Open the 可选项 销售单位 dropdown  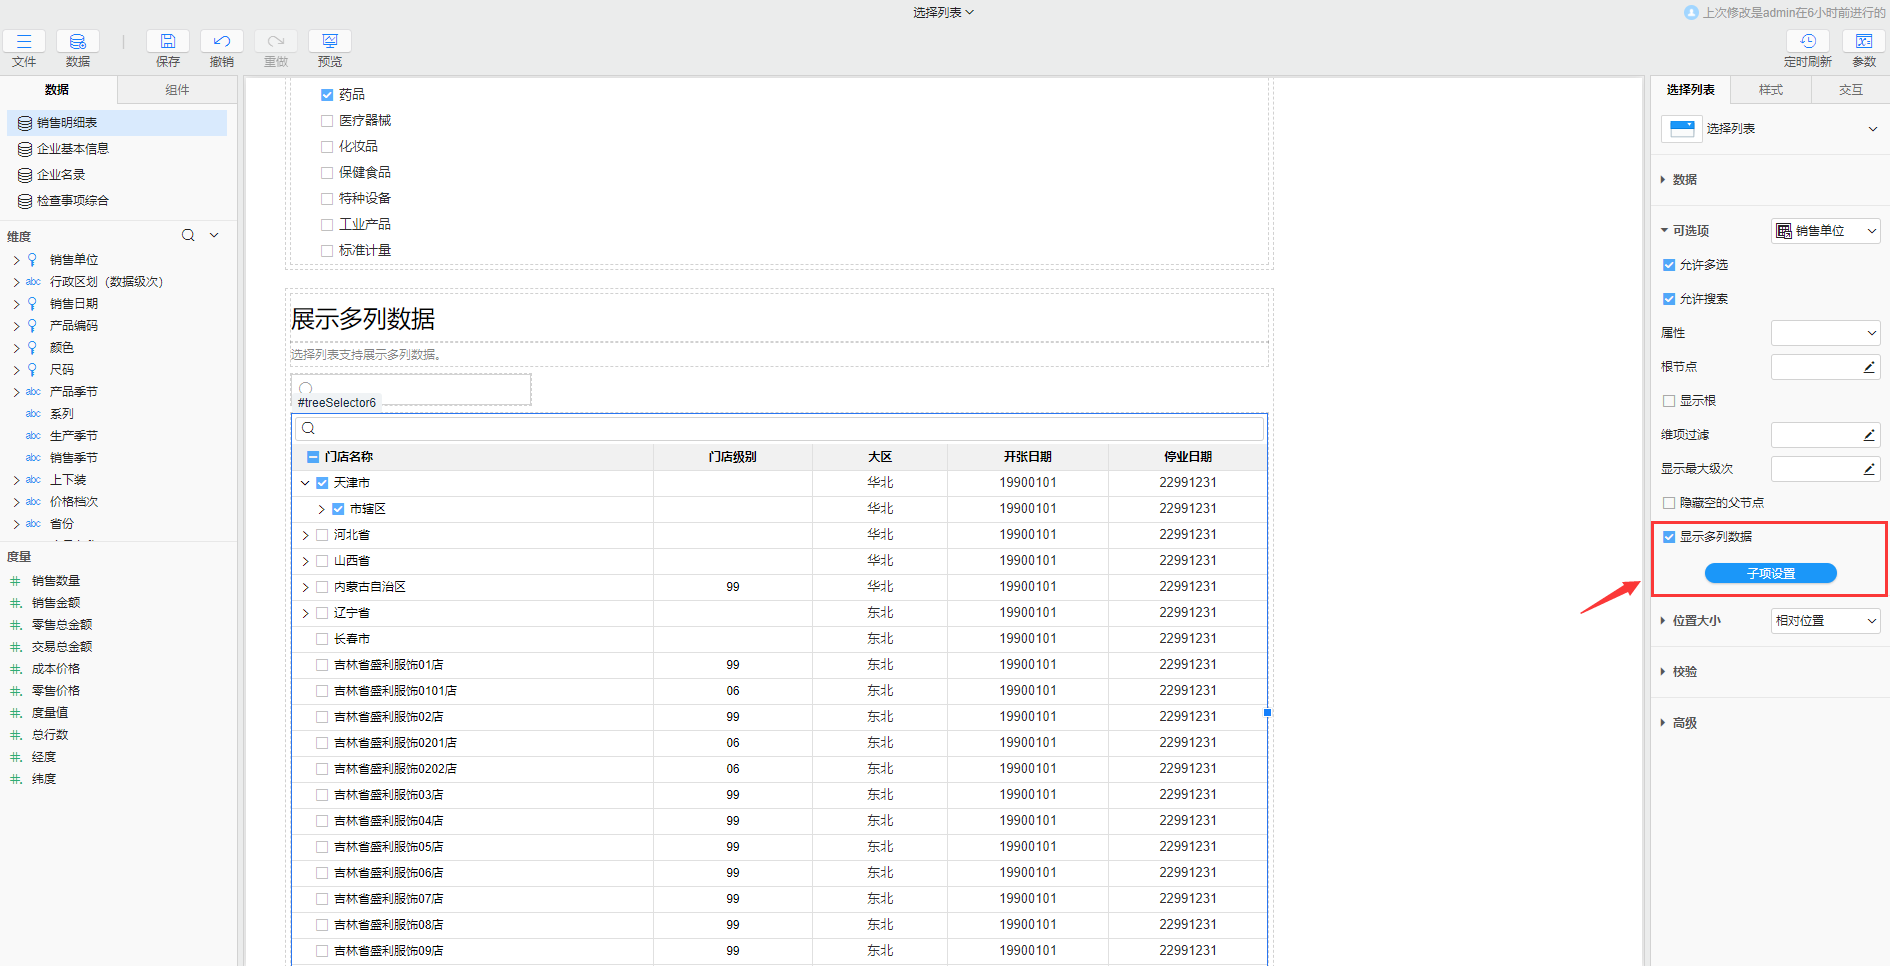[x=1826, y=231]
